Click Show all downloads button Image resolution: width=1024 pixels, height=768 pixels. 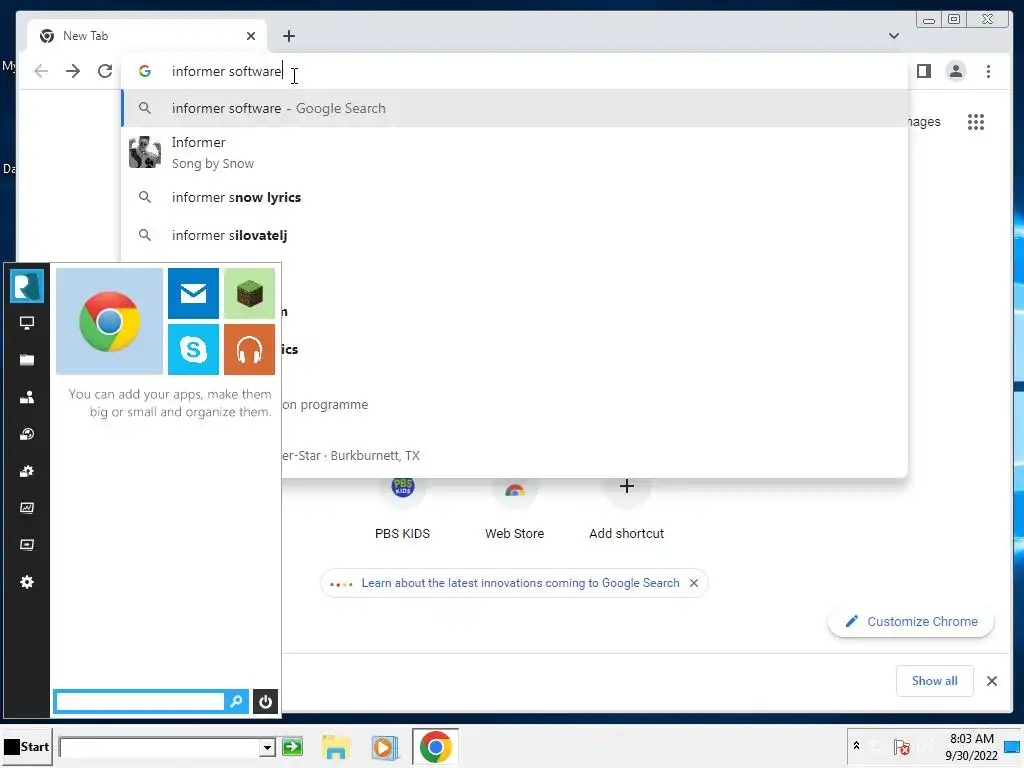tap(935, 681)
